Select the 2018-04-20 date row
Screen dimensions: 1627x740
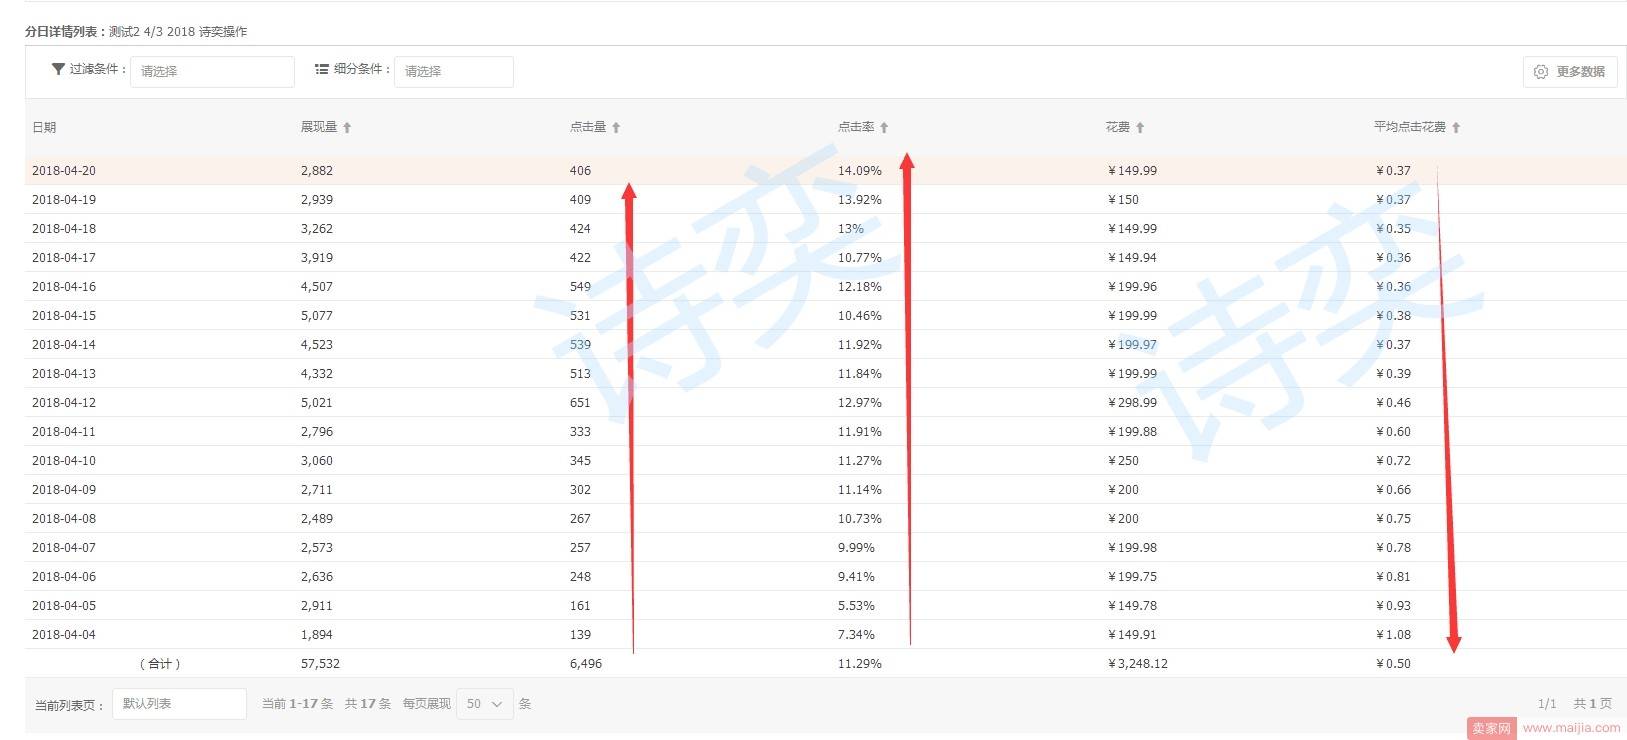[x=825, y=171]
